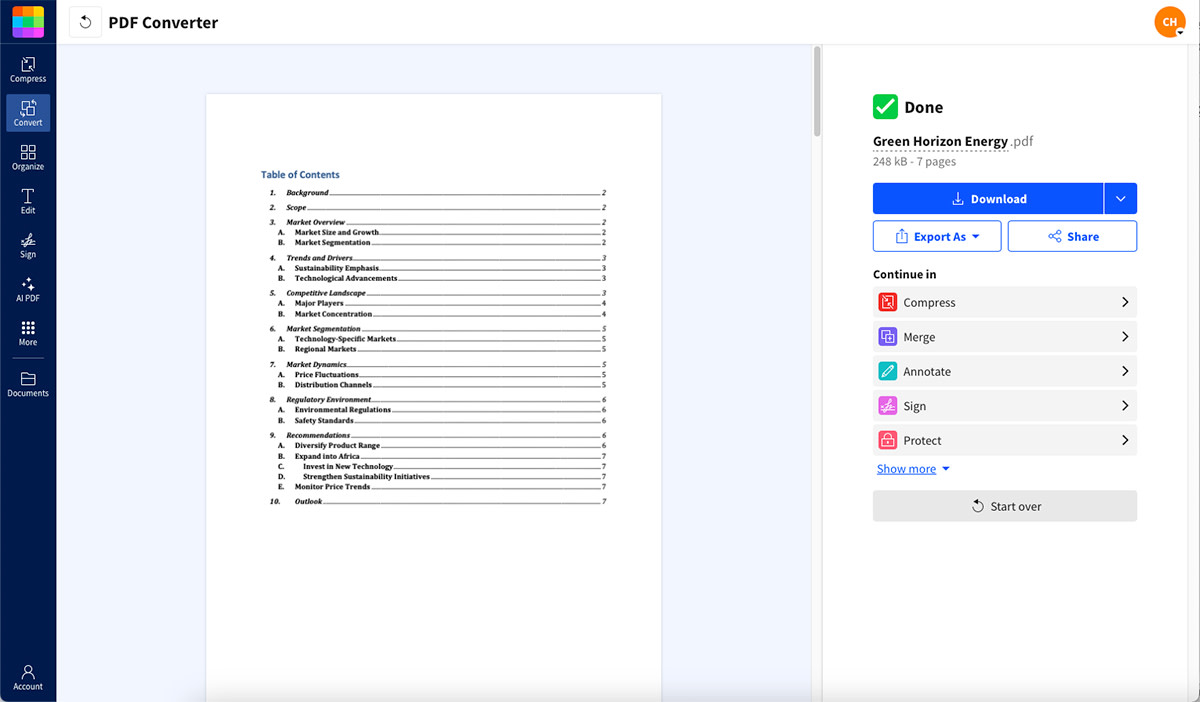Open the CH account avatar menu
The image size is (1200, 702).
tap(1169, 21)
